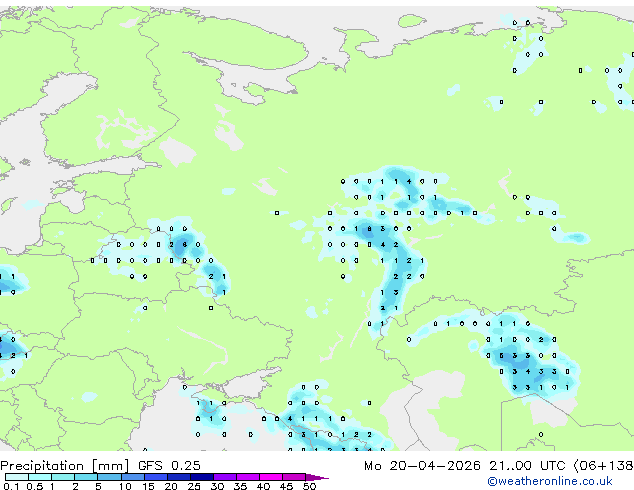This screenshot has height=490, width=634.
Task: Select the 0.1–0.5 mm legend swatch
Action: pyautogui.click(x=17, y=477)
